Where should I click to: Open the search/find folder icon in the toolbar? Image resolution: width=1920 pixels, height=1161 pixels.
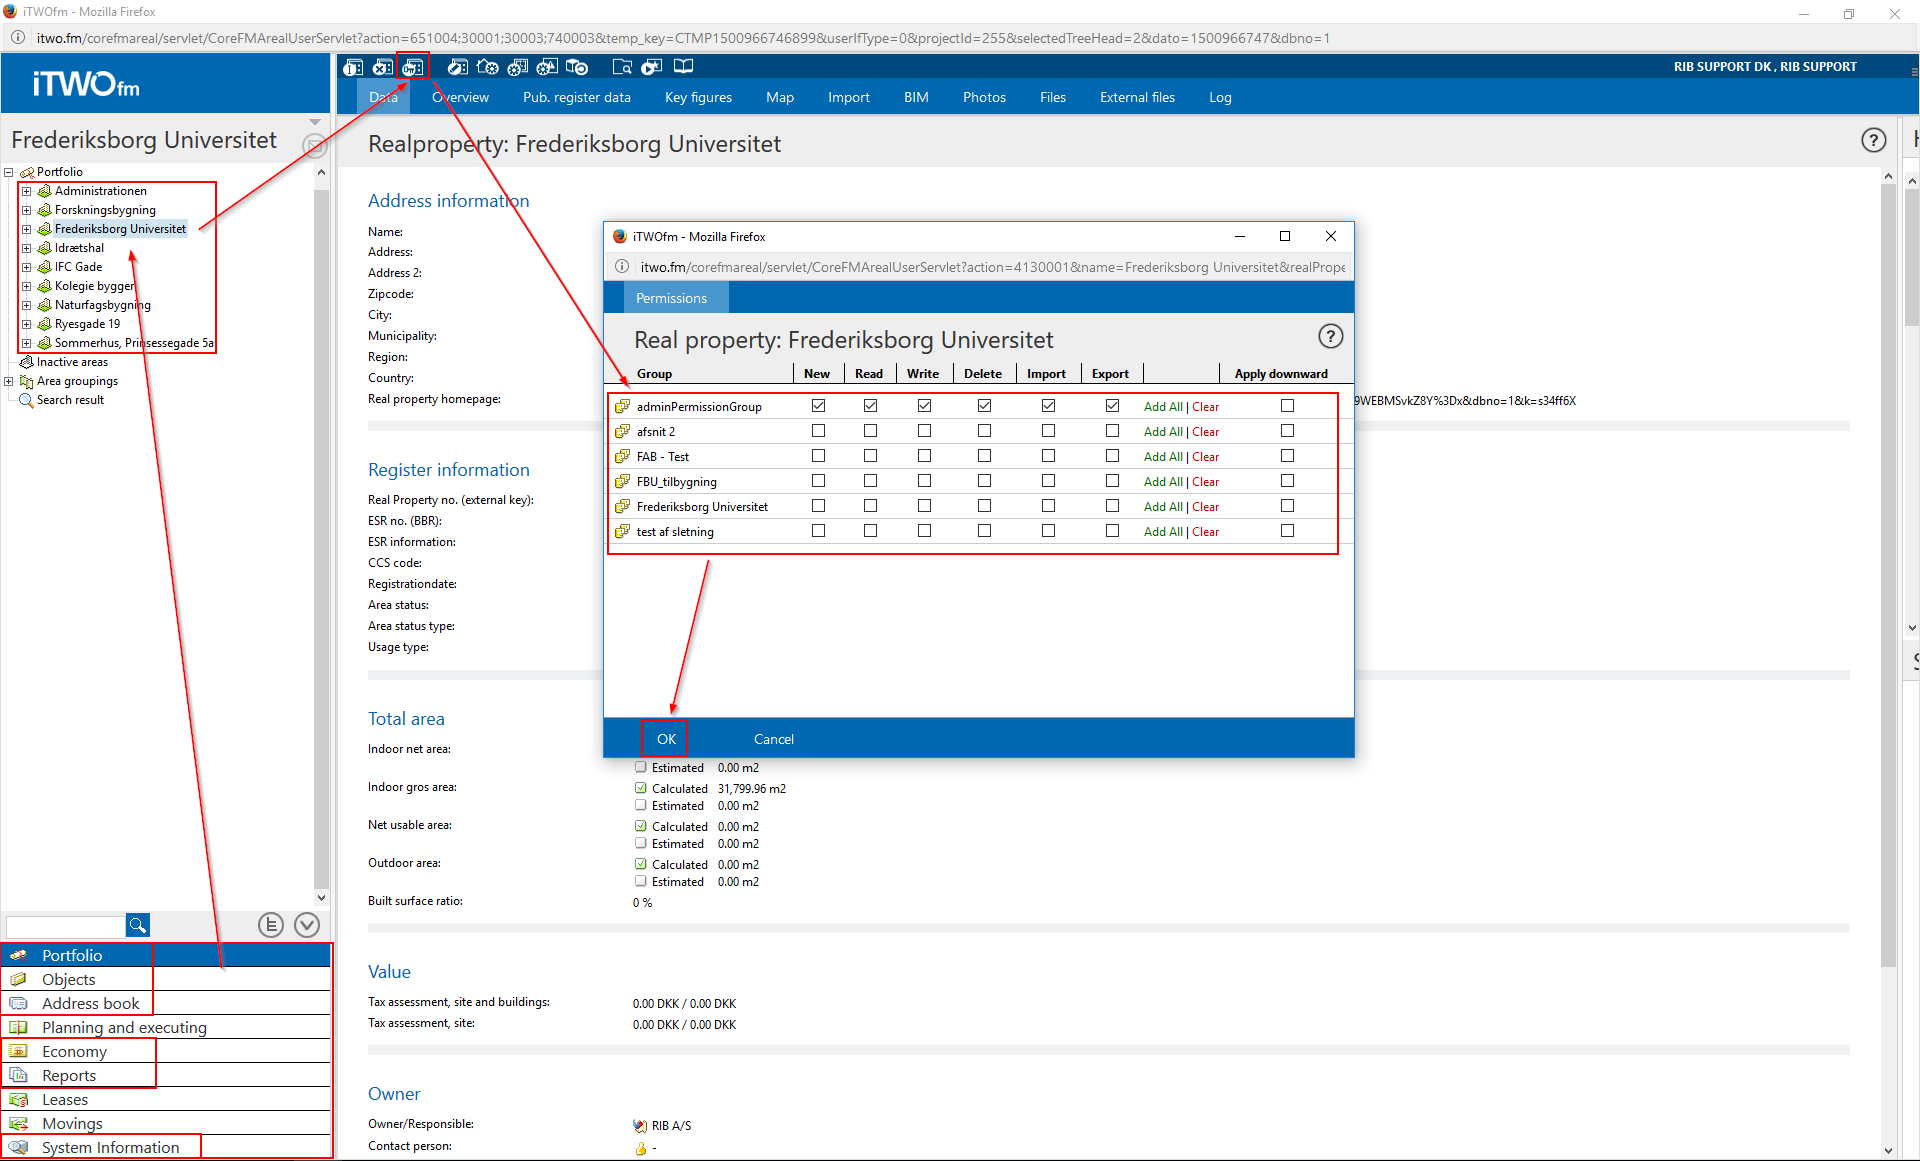click(x=623, y=67)
